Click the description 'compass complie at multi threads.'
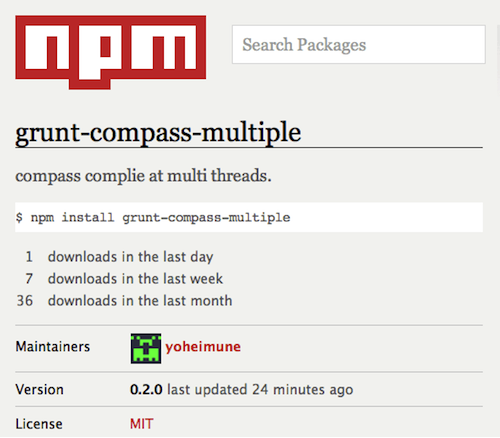Image resolution: width=500 pixels, height=438 pixels. point(143,176)
